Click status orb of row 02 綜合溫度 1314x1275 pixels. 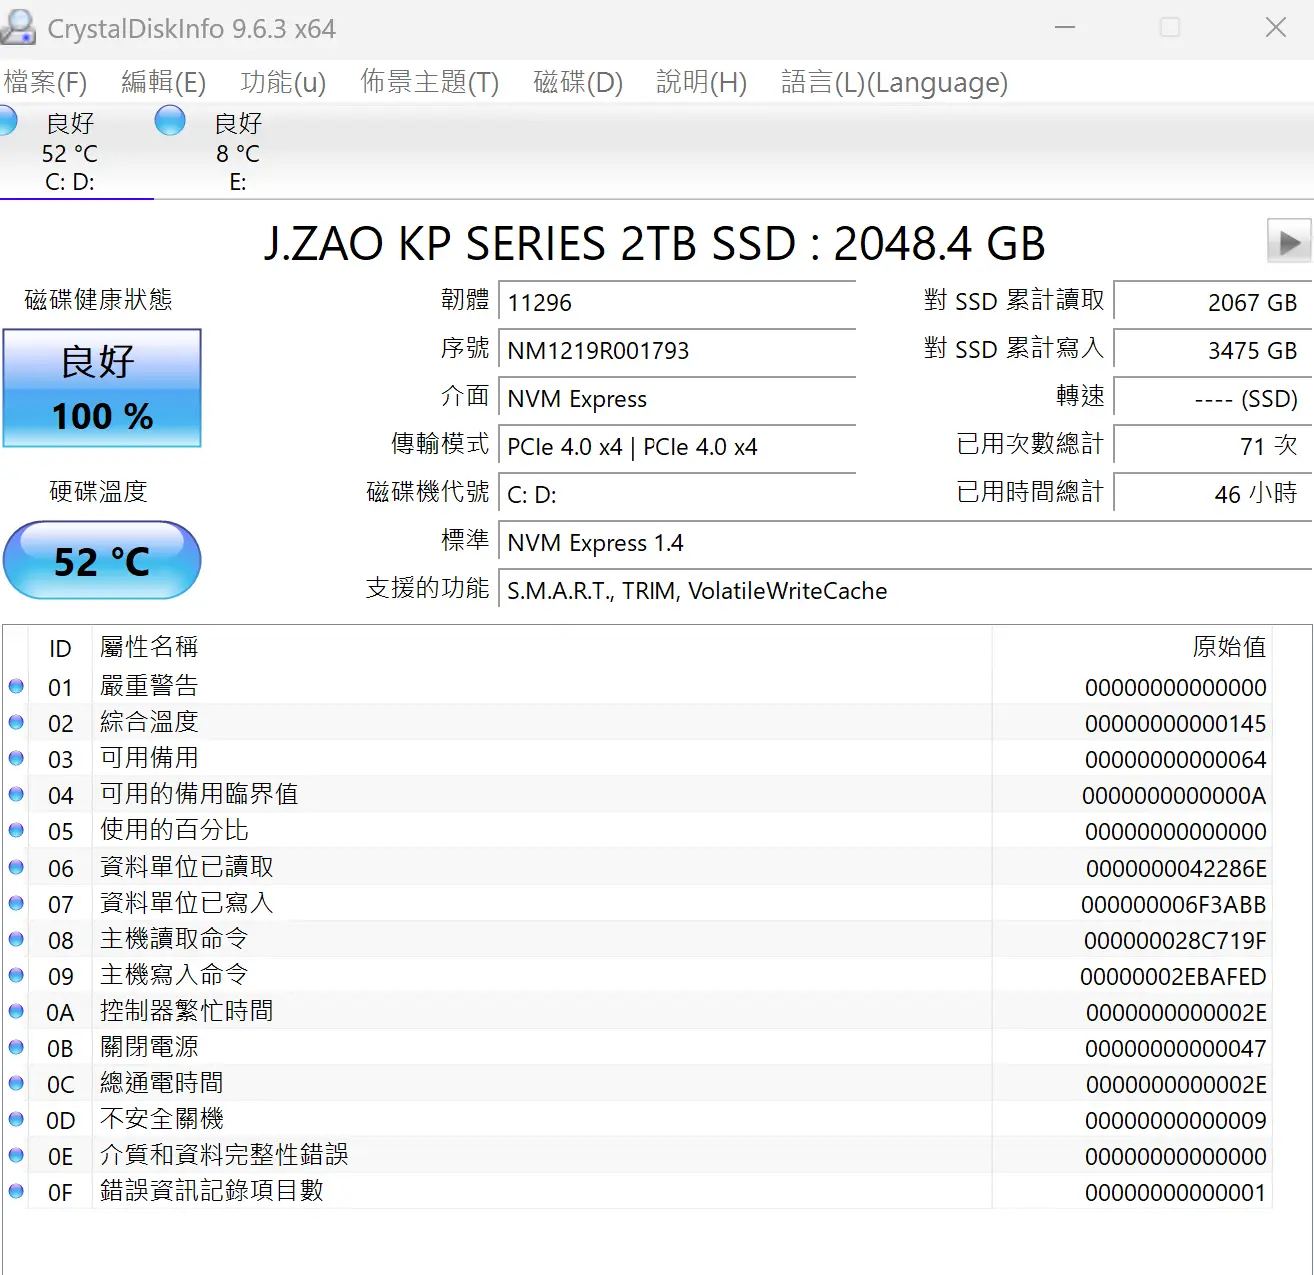tap(16, 722)
